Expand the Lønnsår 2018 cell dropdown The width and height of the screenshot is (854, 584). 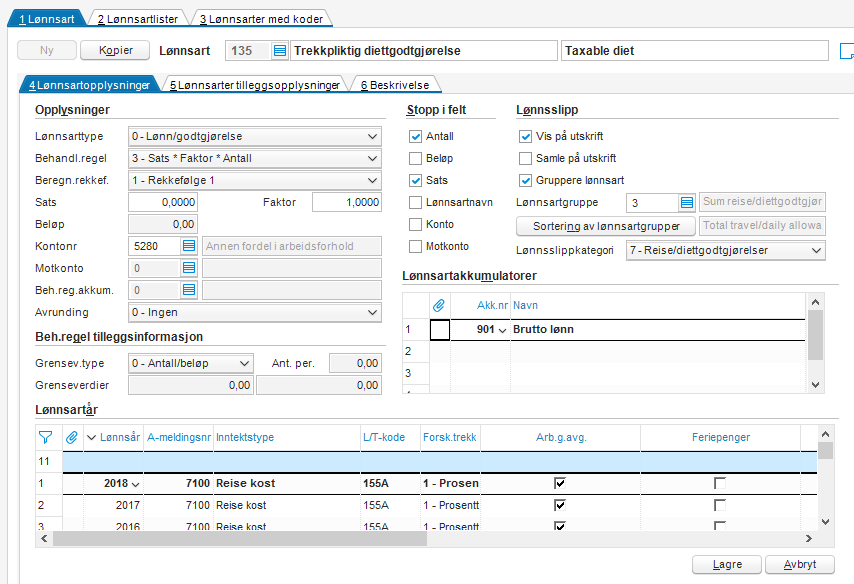[x=136, y=484]
